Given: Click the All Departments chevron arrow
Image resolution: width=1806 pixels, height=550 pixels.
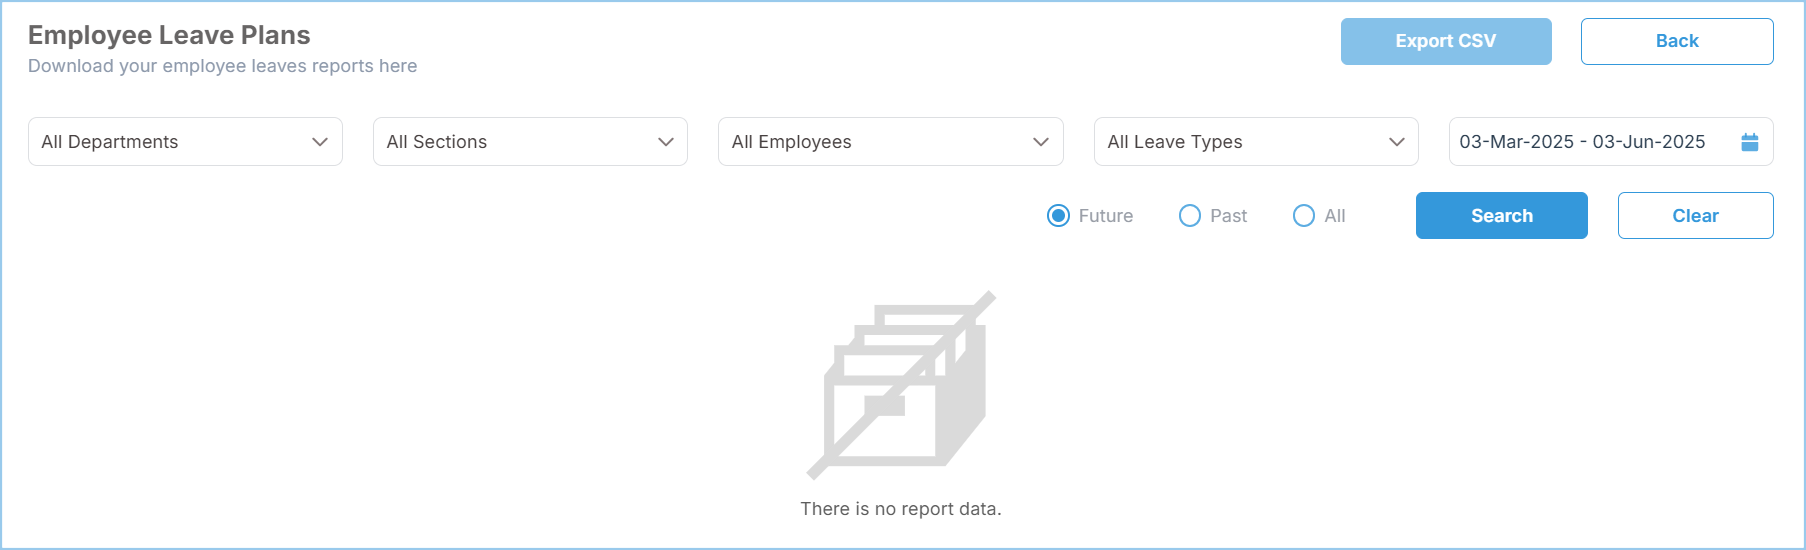Looking at the screenshot, I should coord(320,142).
